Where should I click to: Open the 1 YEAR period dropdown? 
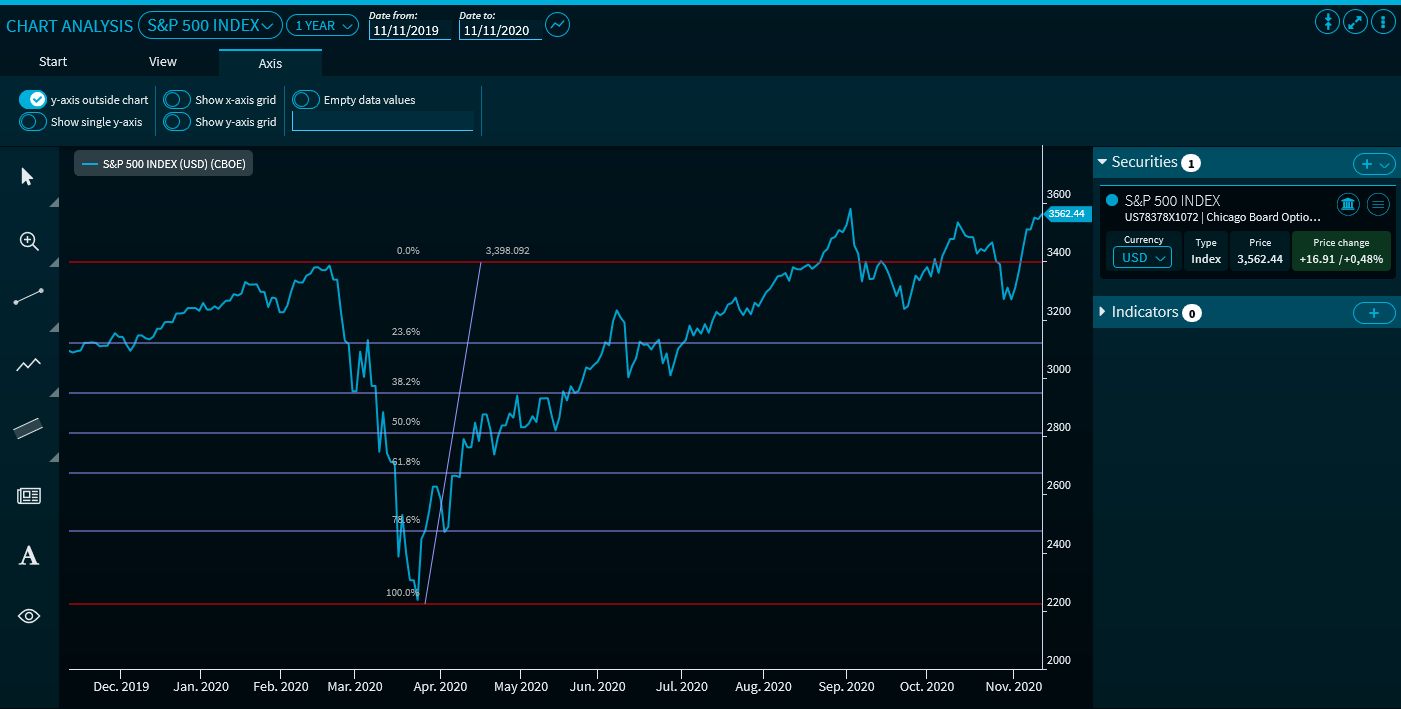[x=322, y=26]
